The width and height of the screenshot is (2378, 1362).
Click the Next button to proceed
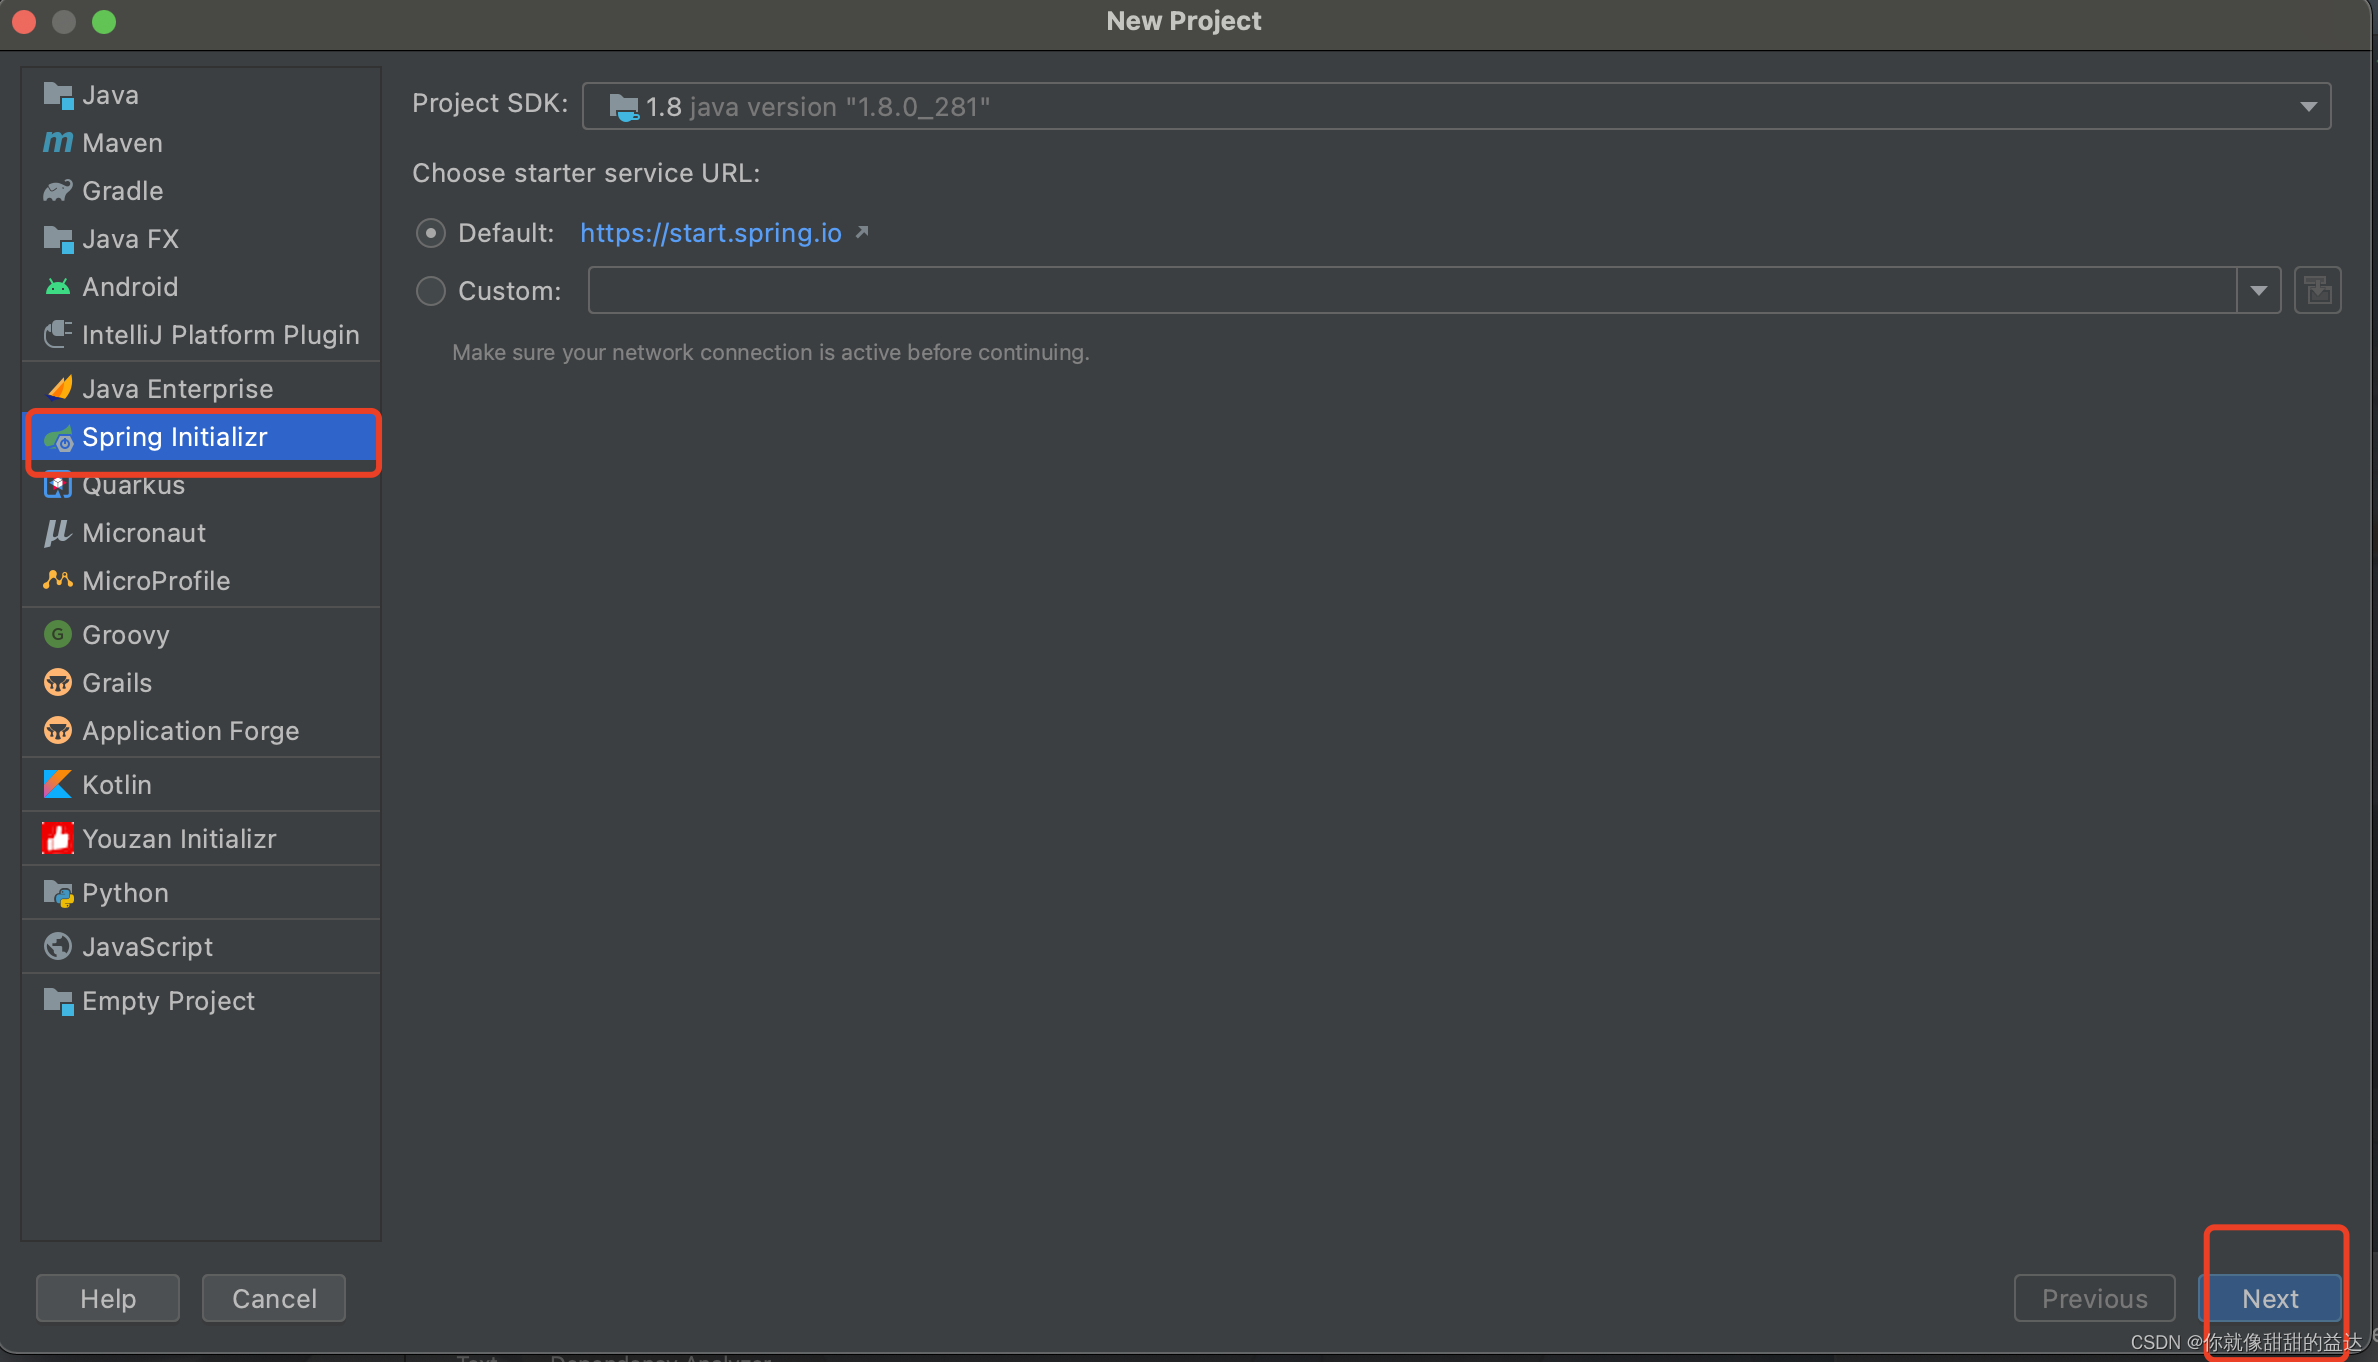point(2272,1298)
